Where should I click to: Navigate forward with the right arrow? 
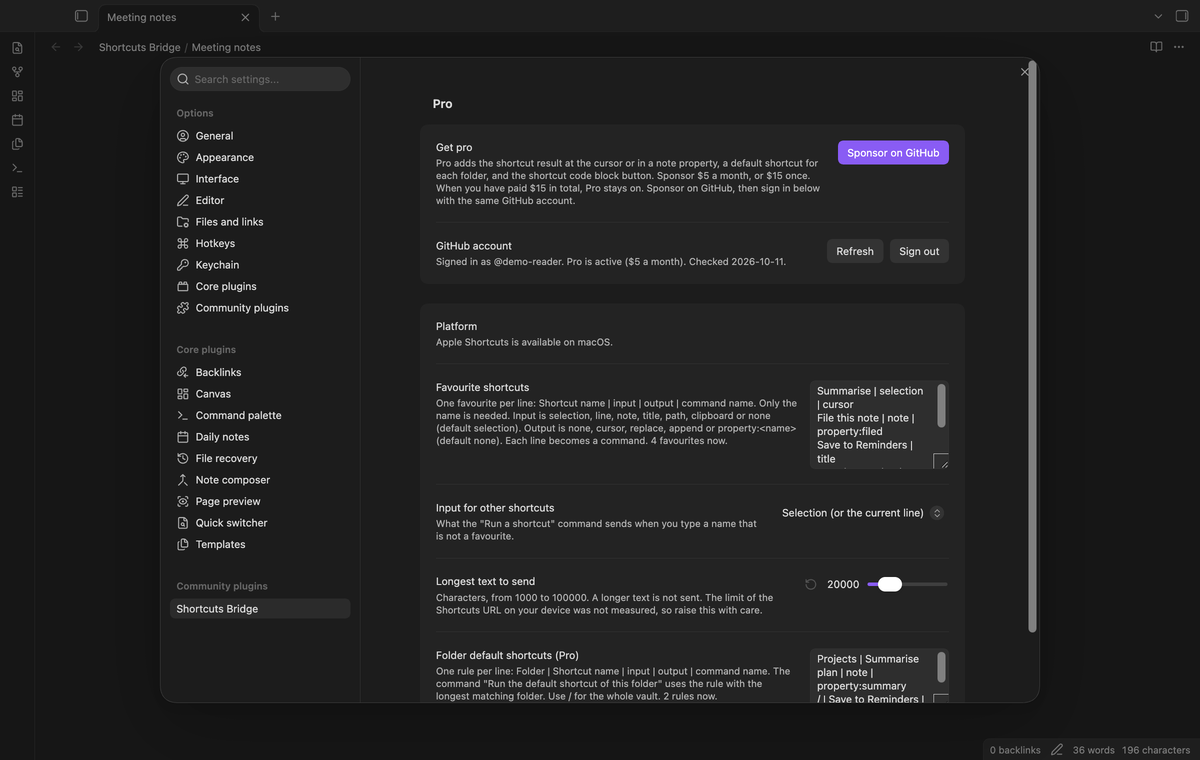point(78,47)
